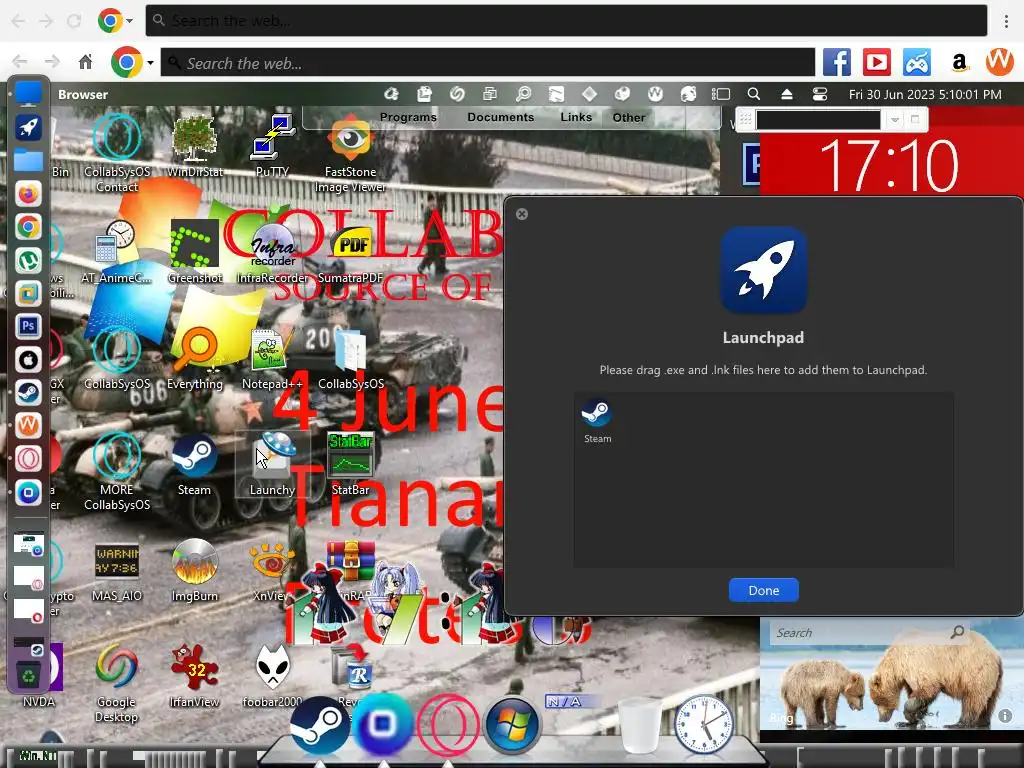This screenshot has width=1024, height=768.
Task: Open the YouTube shortcut in browser toolbar
Action: pyautogui.click(x=877, y=63)
